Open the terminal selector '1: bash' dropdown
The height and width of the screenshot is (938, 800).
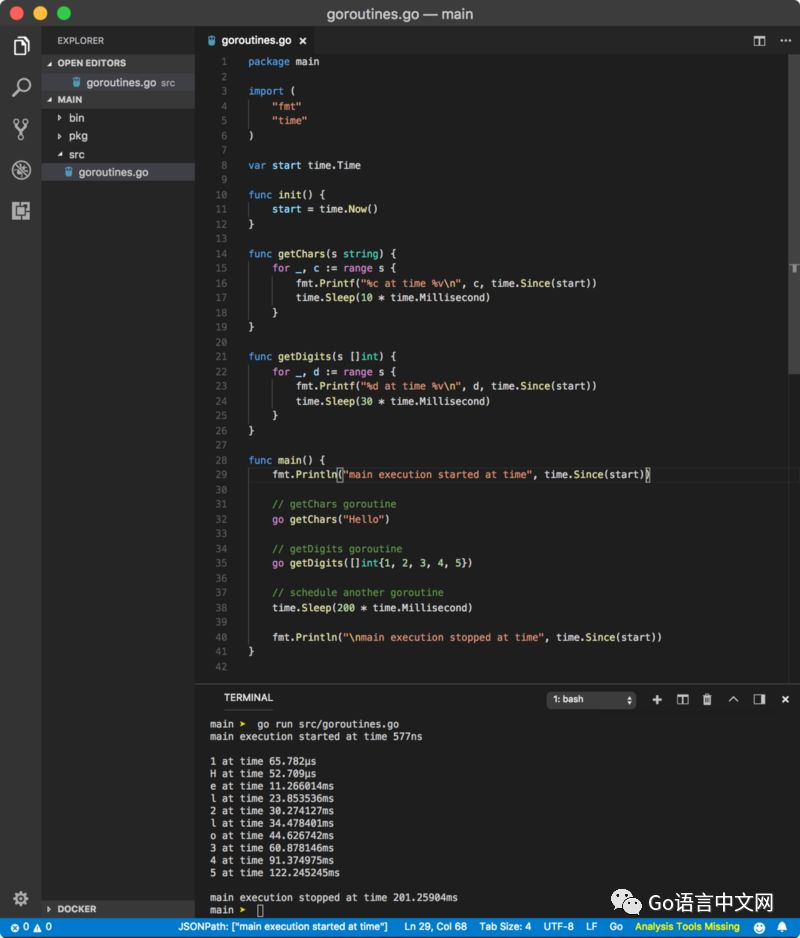(x=591, y=699)
